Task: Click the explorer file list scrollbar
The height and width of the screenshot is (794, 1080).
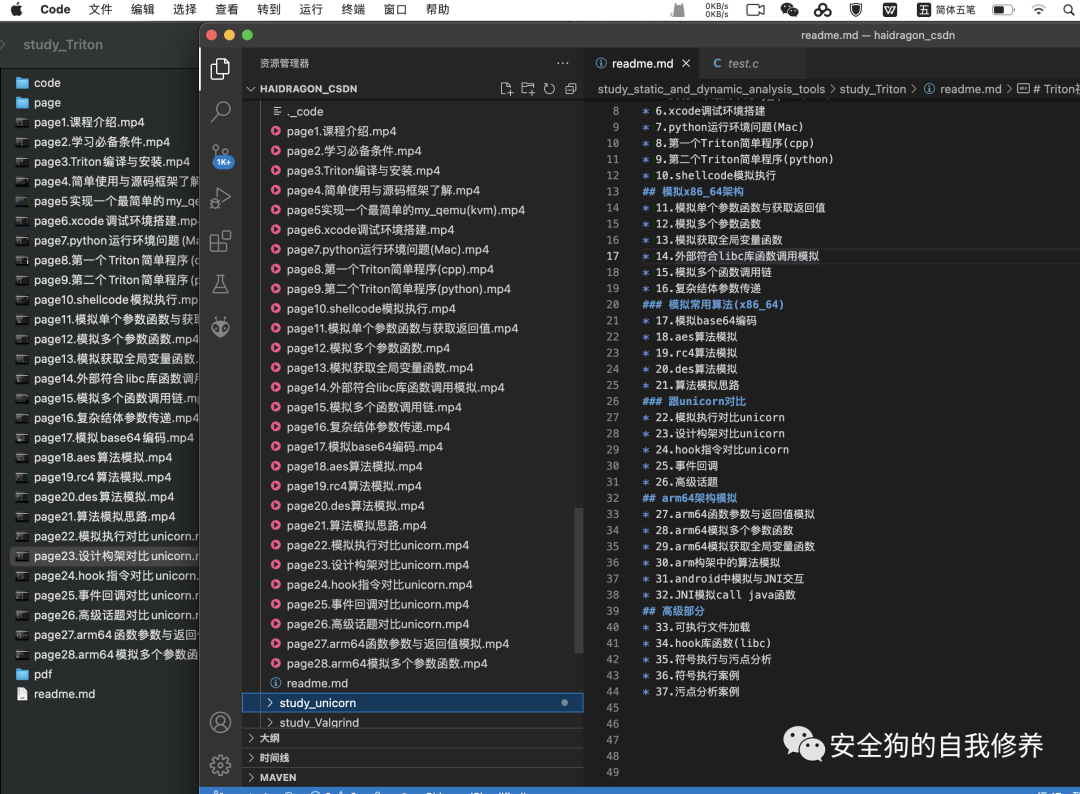Action: click(x=579, y=581)
